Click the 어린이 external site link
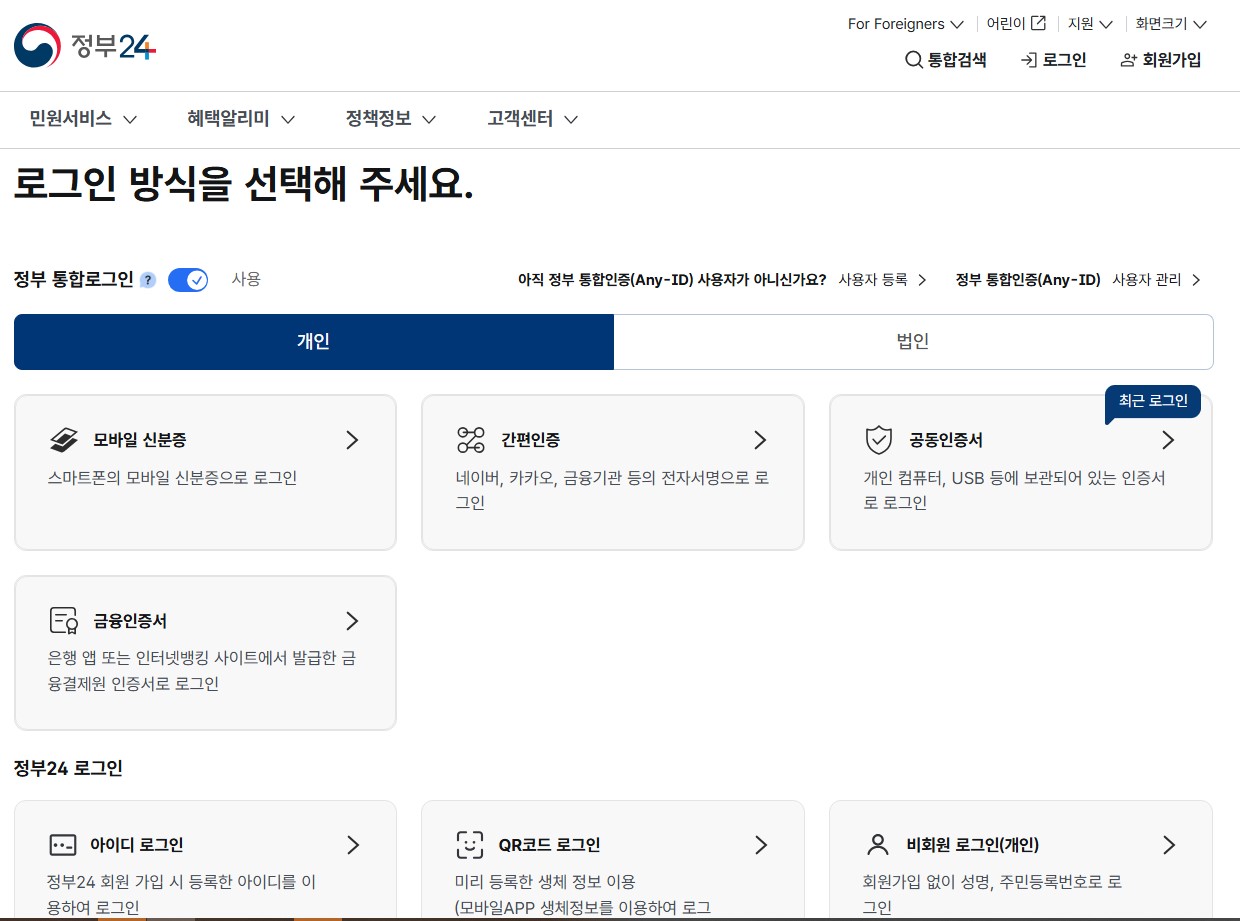Image resolution: width=1240 pixels, height=921 pixels. (x=1016, y=24)
